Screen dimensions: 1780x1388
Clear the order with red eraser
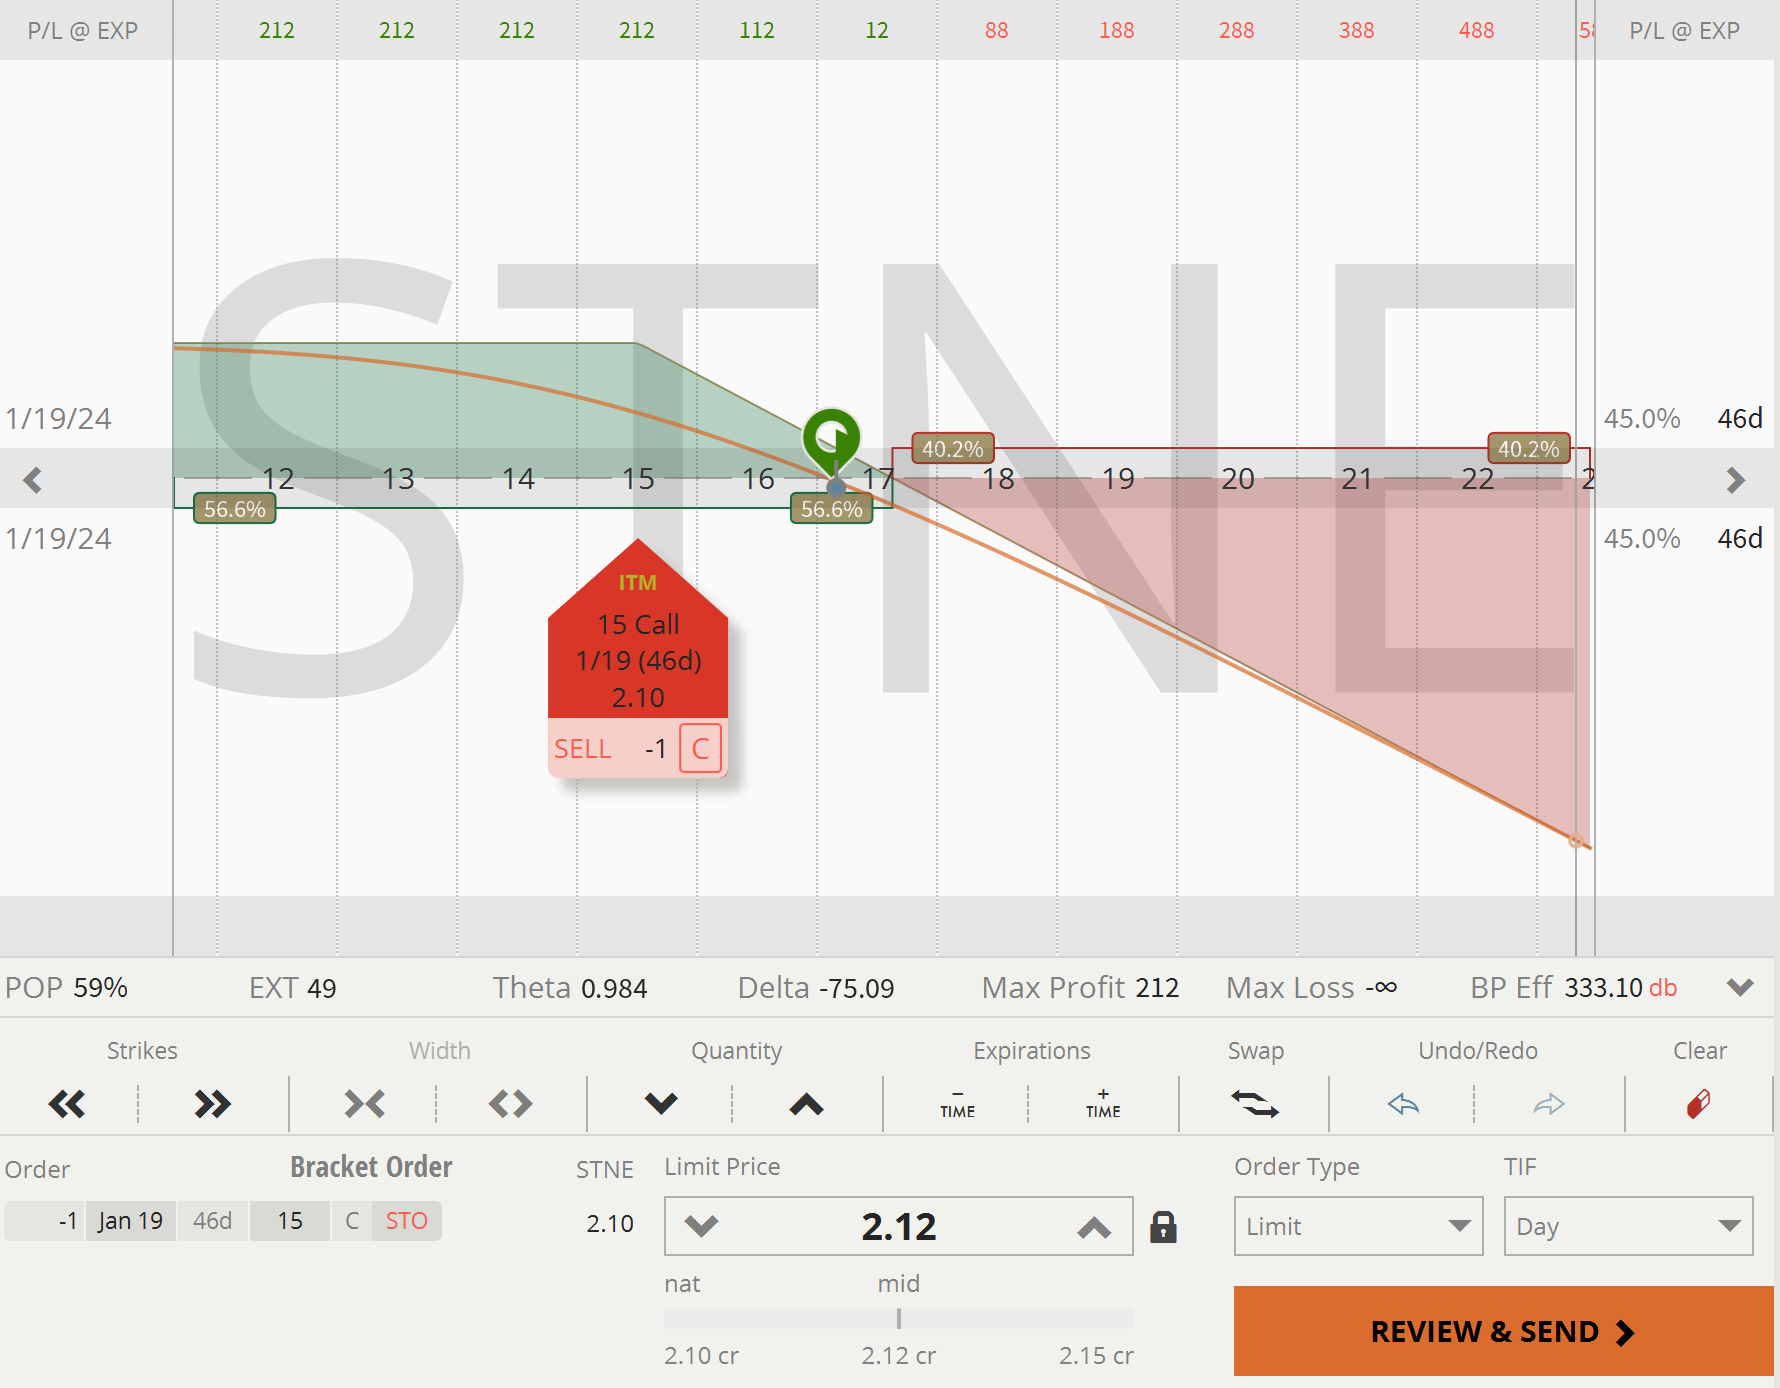pyautogui.click(x=1698, y=1104)
